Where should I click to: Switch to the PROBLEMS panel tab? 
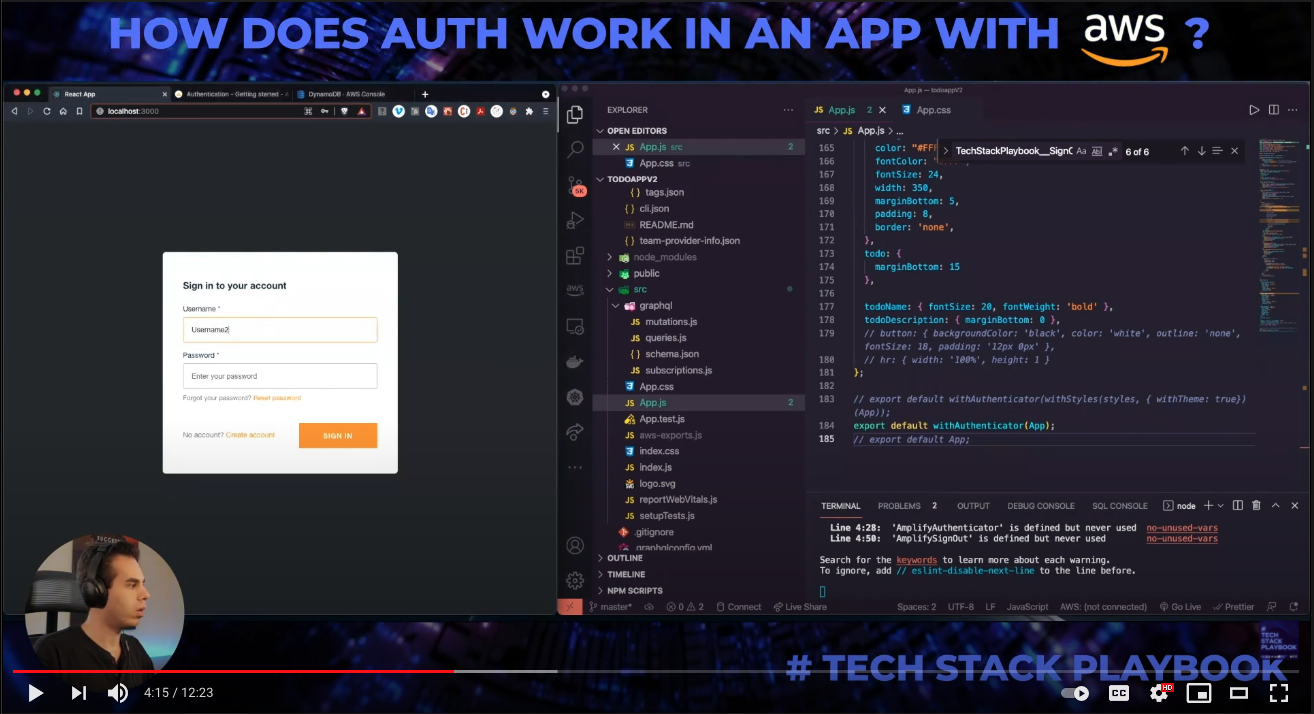pos(899,506)
